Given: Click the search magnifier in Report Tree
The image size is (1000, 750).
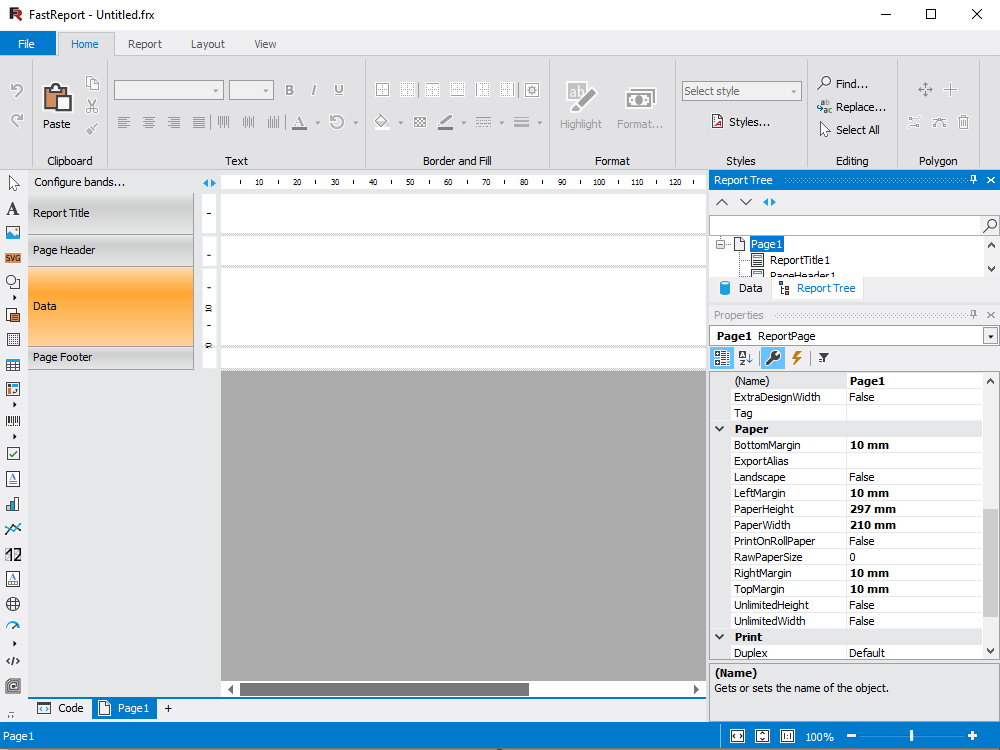Looking at the screenshot, I should pos(990,226).
